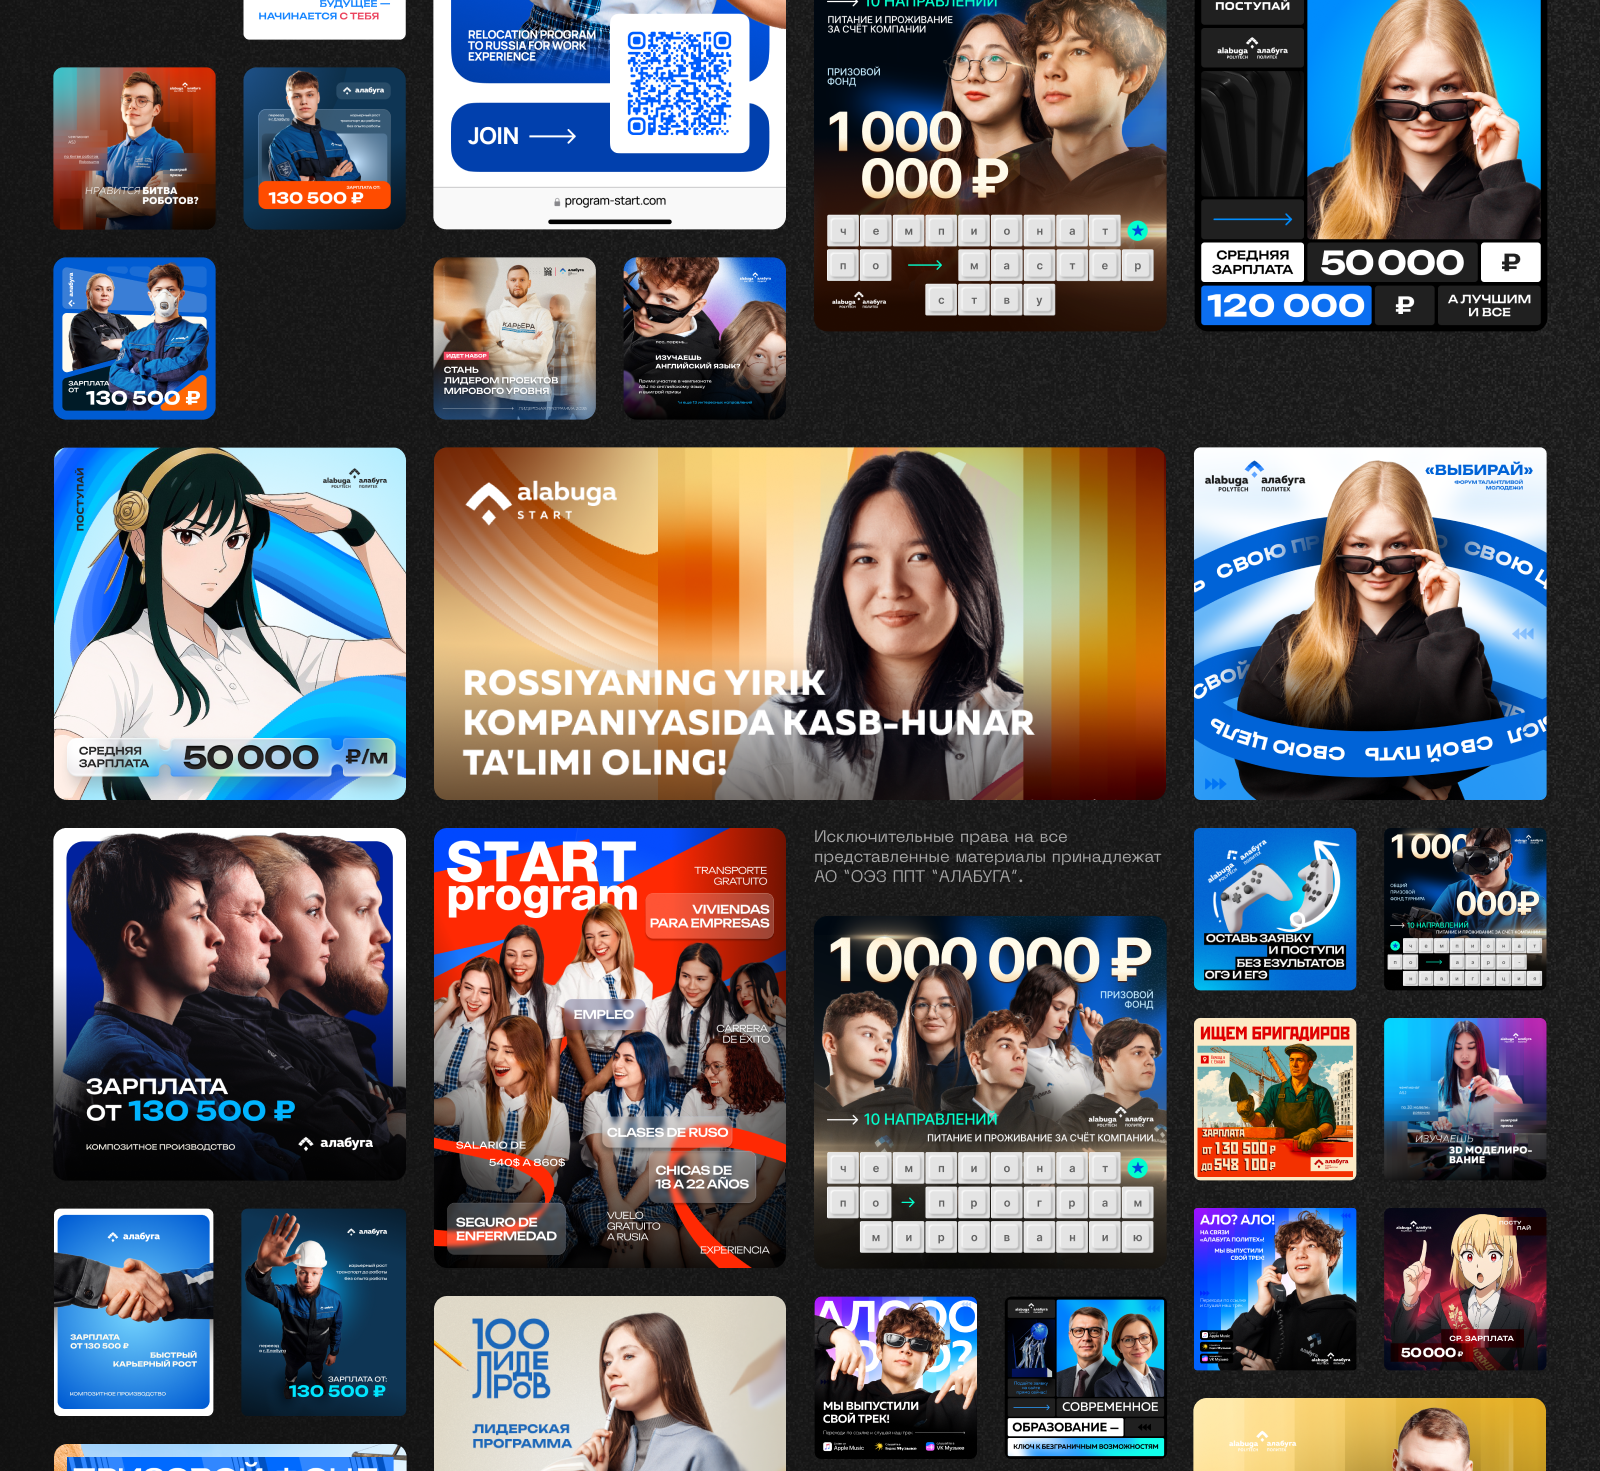Click the alabuga START logo icon
The height and width of the screenshot is (1471, 1600).
point(488,502)
